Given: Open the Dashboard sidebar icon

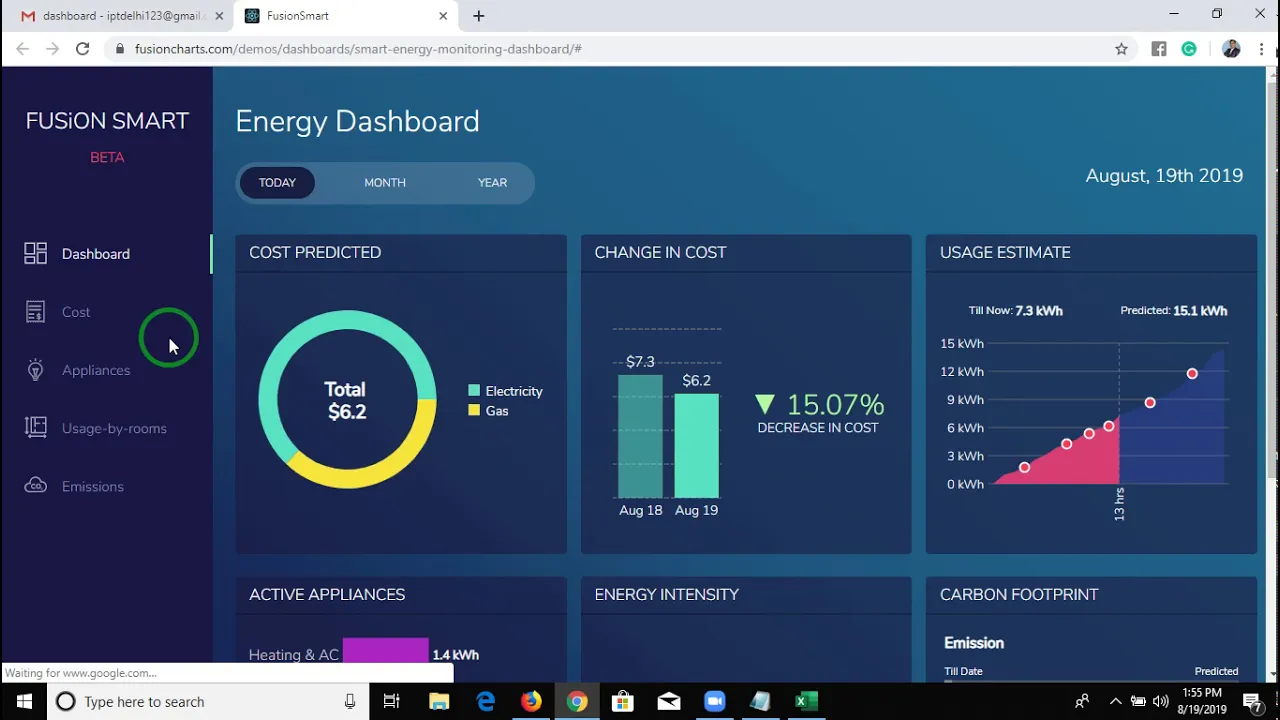Looking at the screenshot, I should (35, 253).
